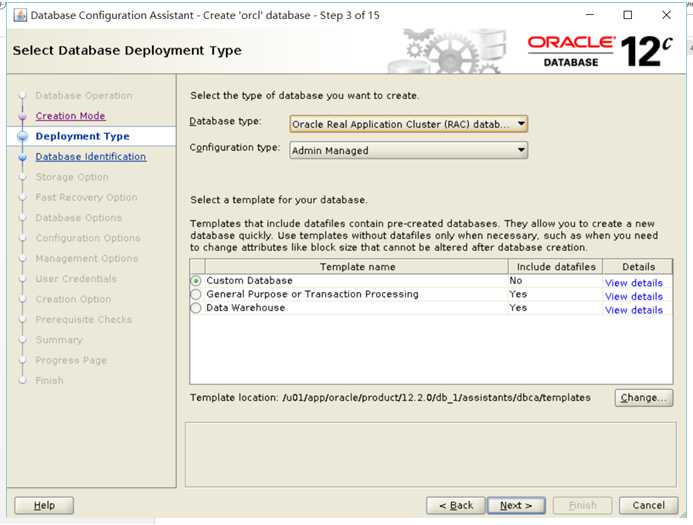The width and height of the screenshot is (693, 525).
Task: Click the Fast Recovery Option step label
Action: [x=87, y=197]
